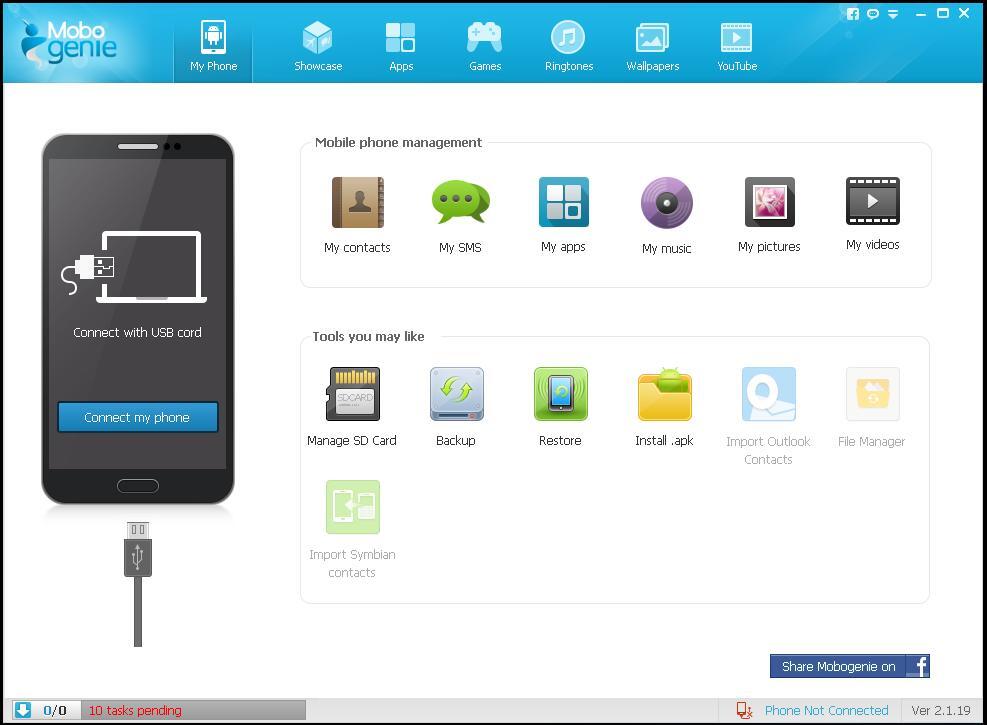Click the disconnected phone status icon
This screenshot has width=987, height=725.
744,711
